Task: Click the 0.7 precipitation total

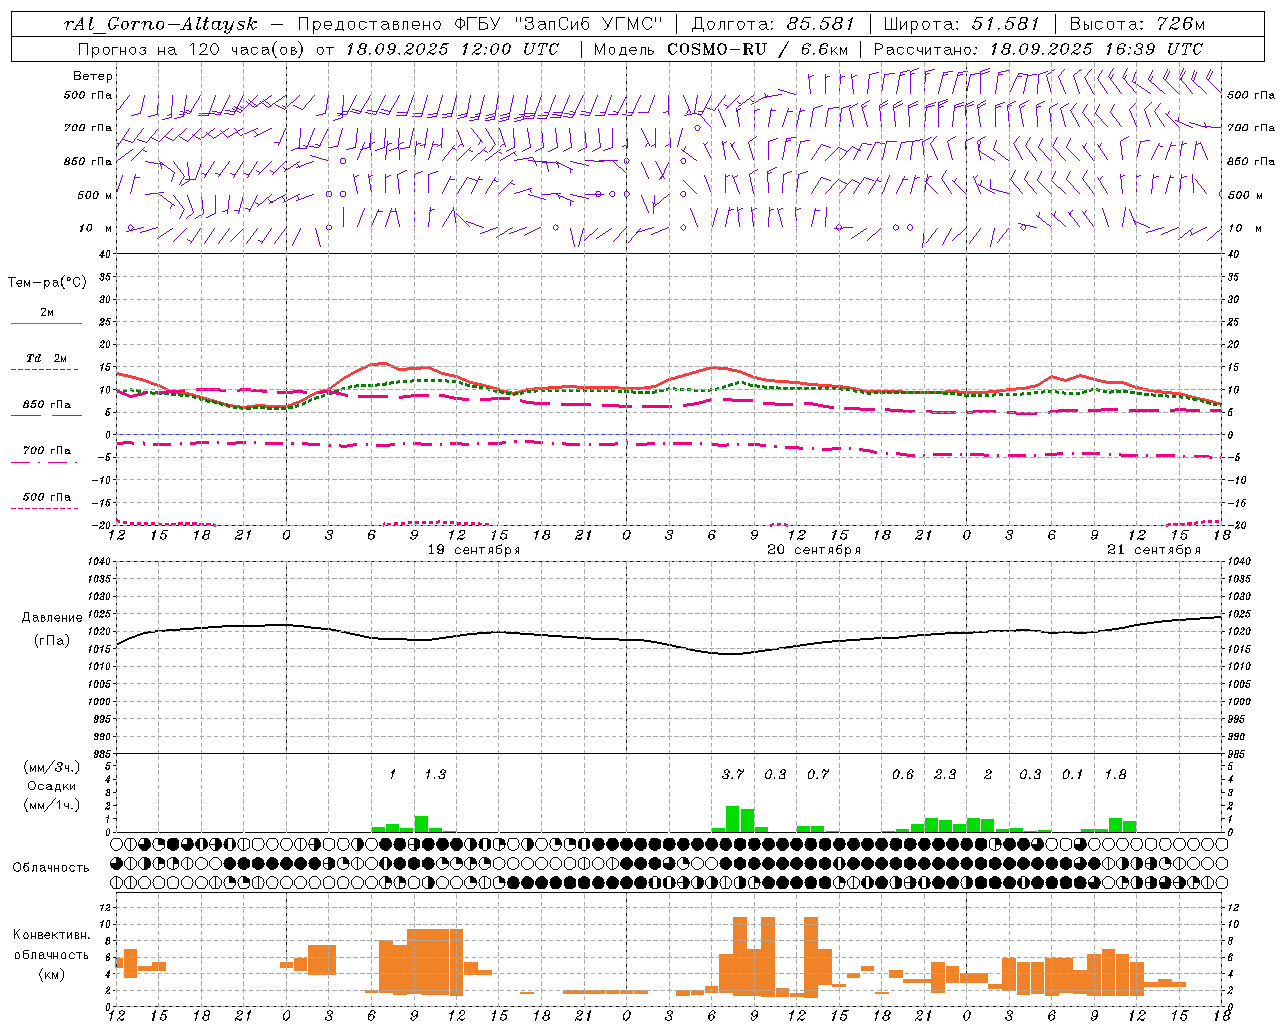Action: pos(818,775)
